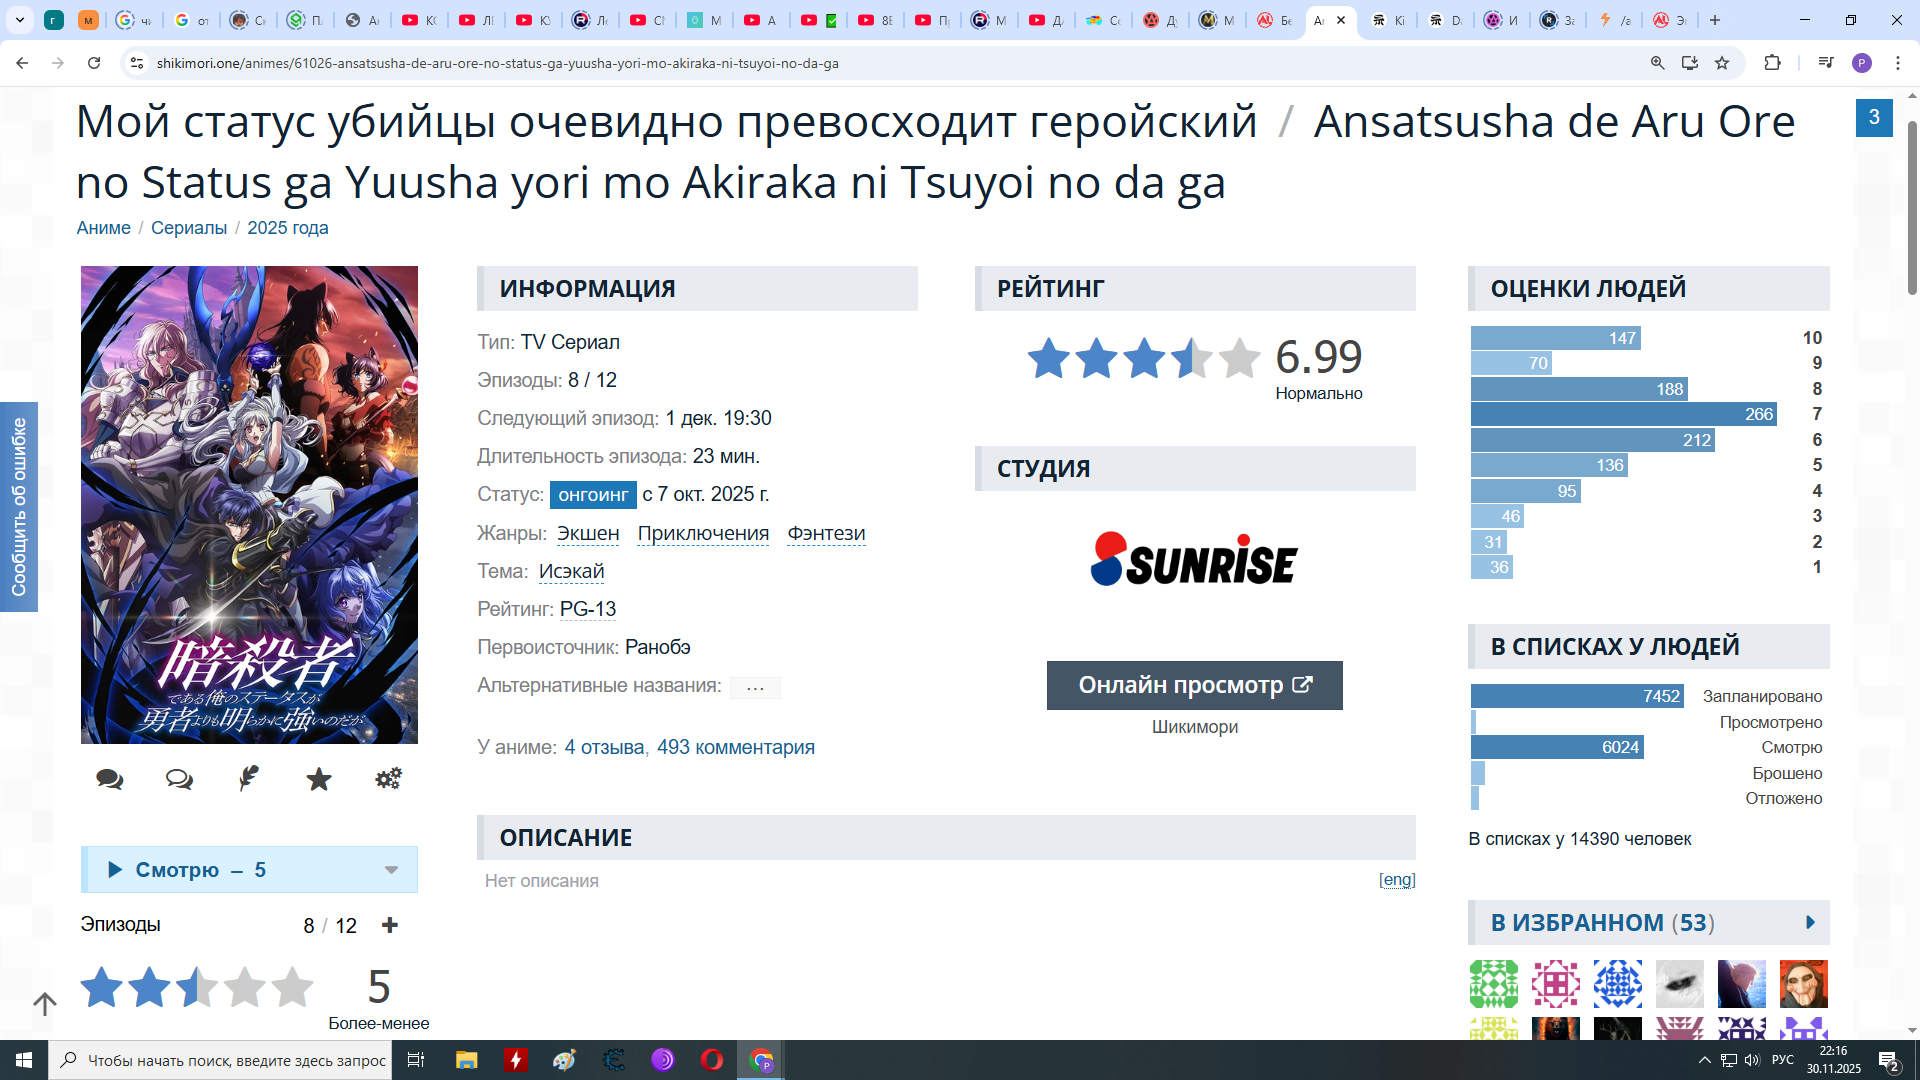Increment watched episodes with plus icon
Image resolution: width=1920 pixels, height=1080 pixels.
(x=390, y=925)
